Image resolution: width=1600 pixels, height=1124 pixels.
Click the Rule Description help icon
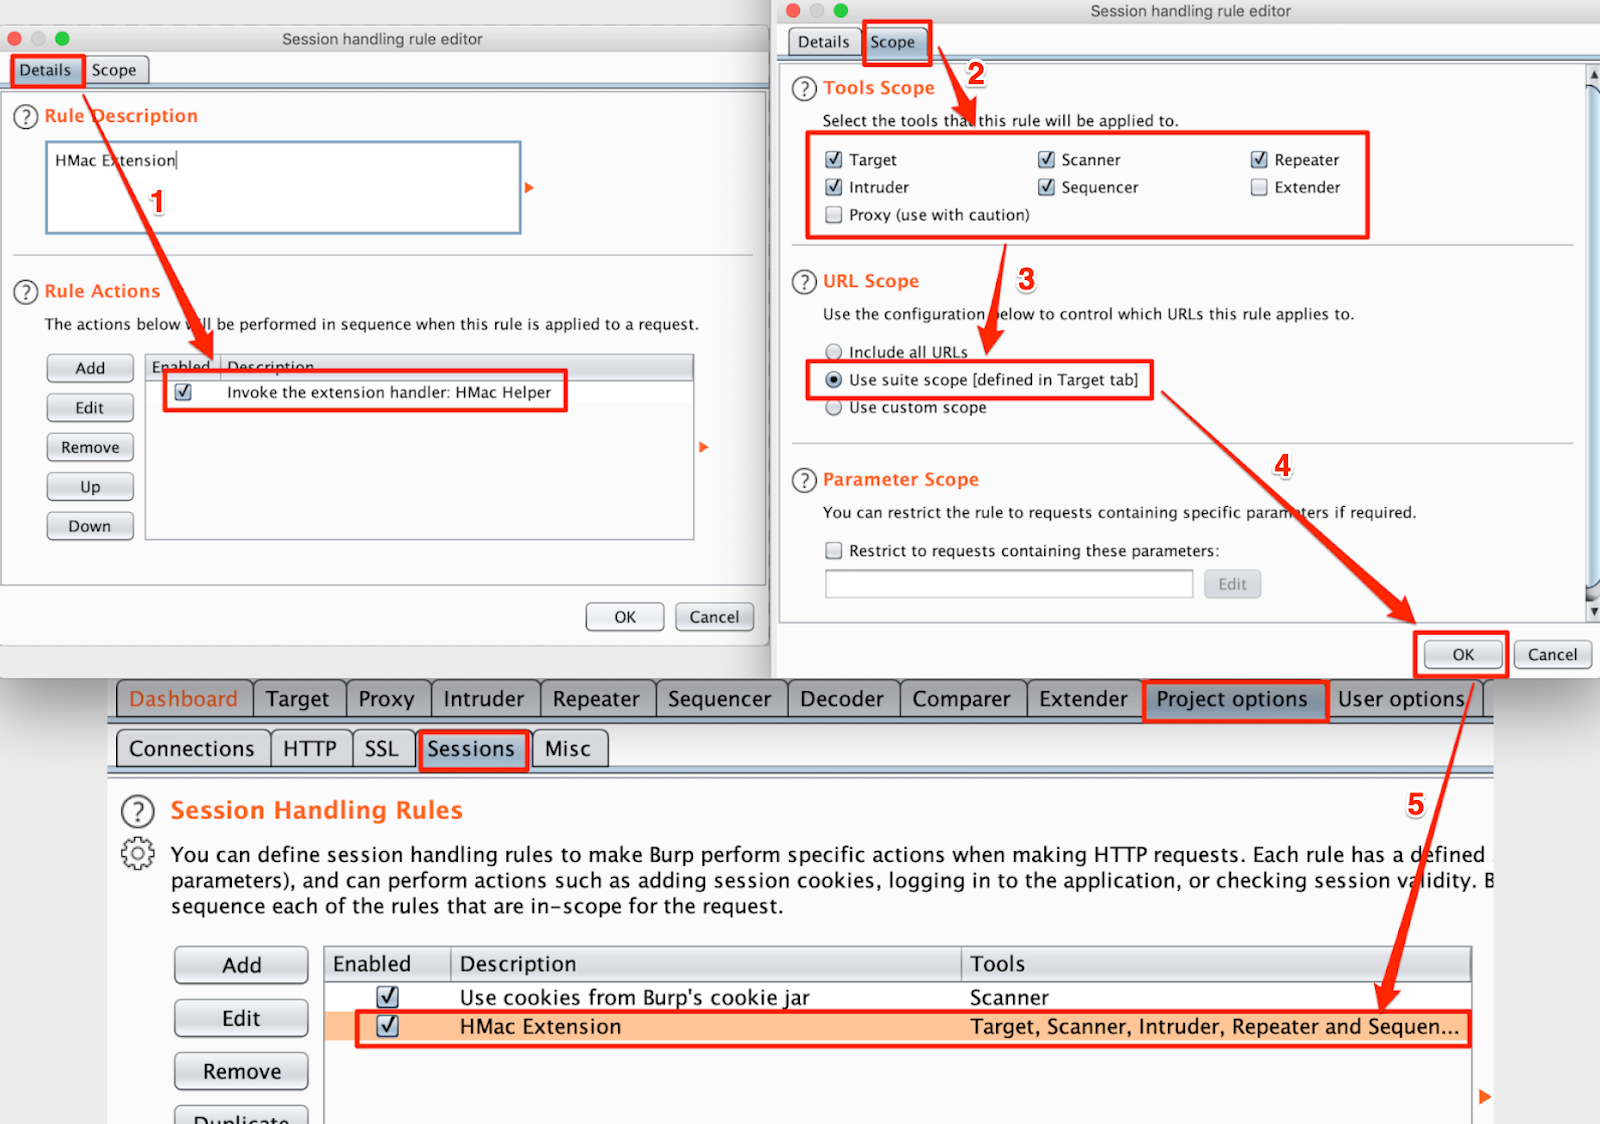(25, 117)
